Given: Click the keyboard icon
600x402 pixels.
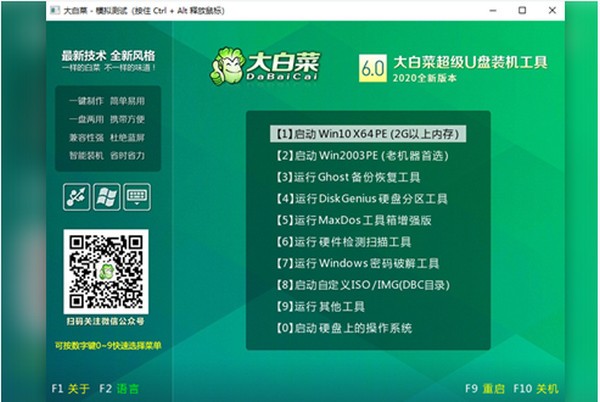Looking at the screenshot, I should tap(137, 197).
